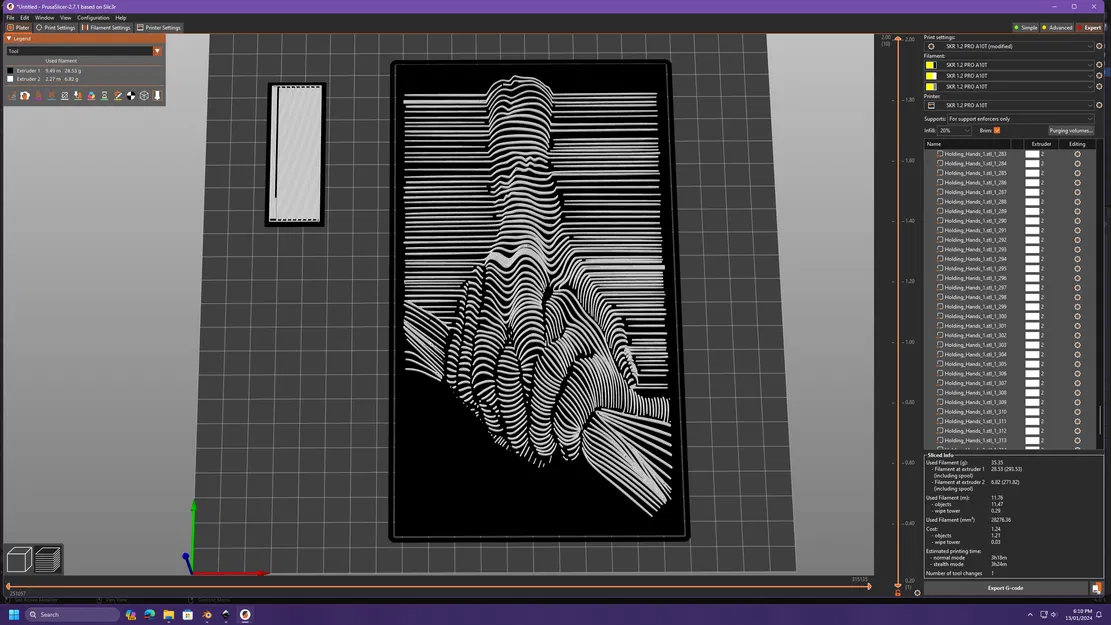The width and height of the screenshot is (1111, 625).
Task: Open Infill percentage dropdown
Action: (x=954, y=130)
